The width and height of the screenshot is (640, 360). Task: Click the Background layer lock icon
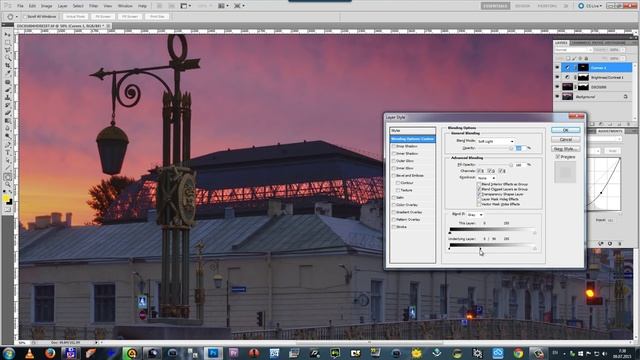coord(625,97)
